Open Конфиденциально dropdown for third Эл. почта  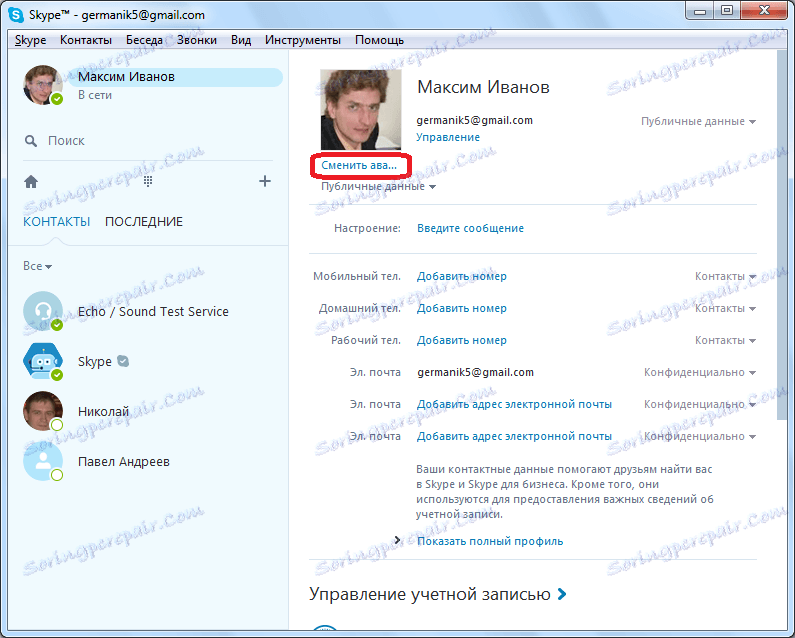tap(700, 436)
